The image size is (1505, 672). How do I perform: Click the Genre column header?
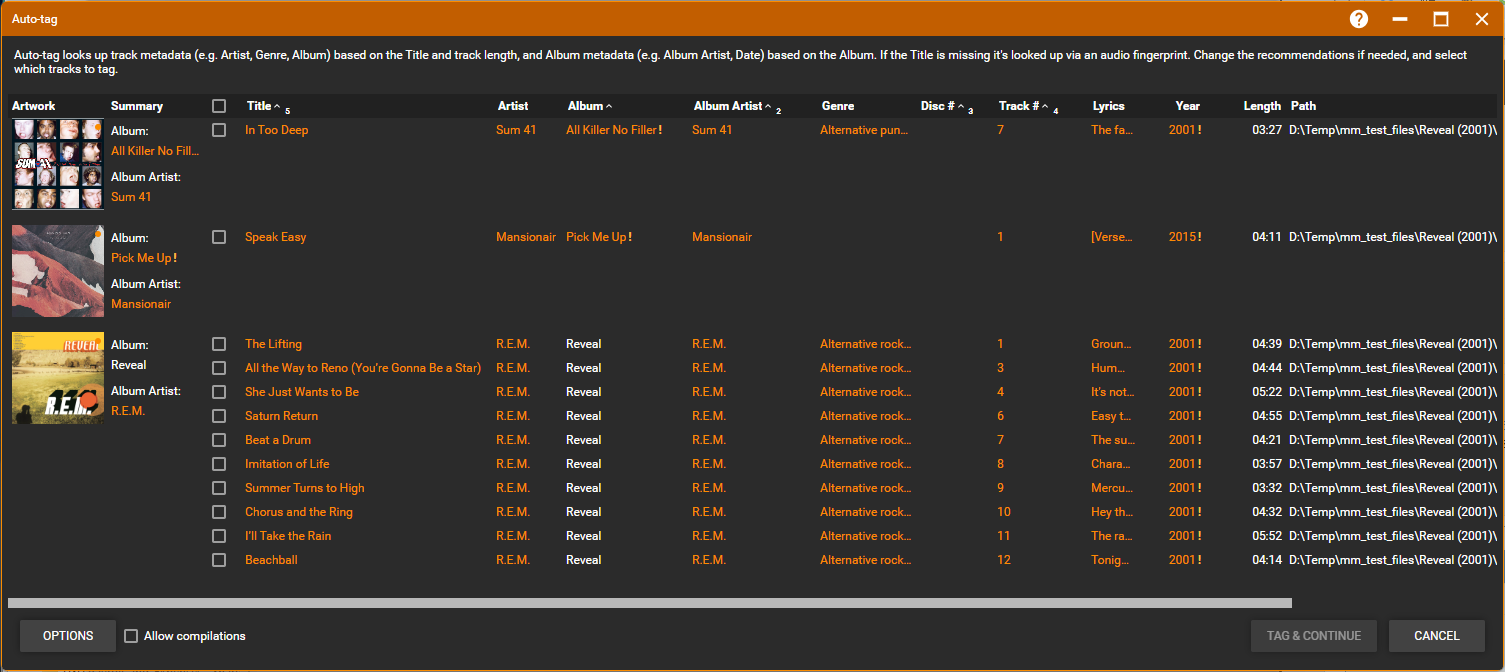point(837,106)
